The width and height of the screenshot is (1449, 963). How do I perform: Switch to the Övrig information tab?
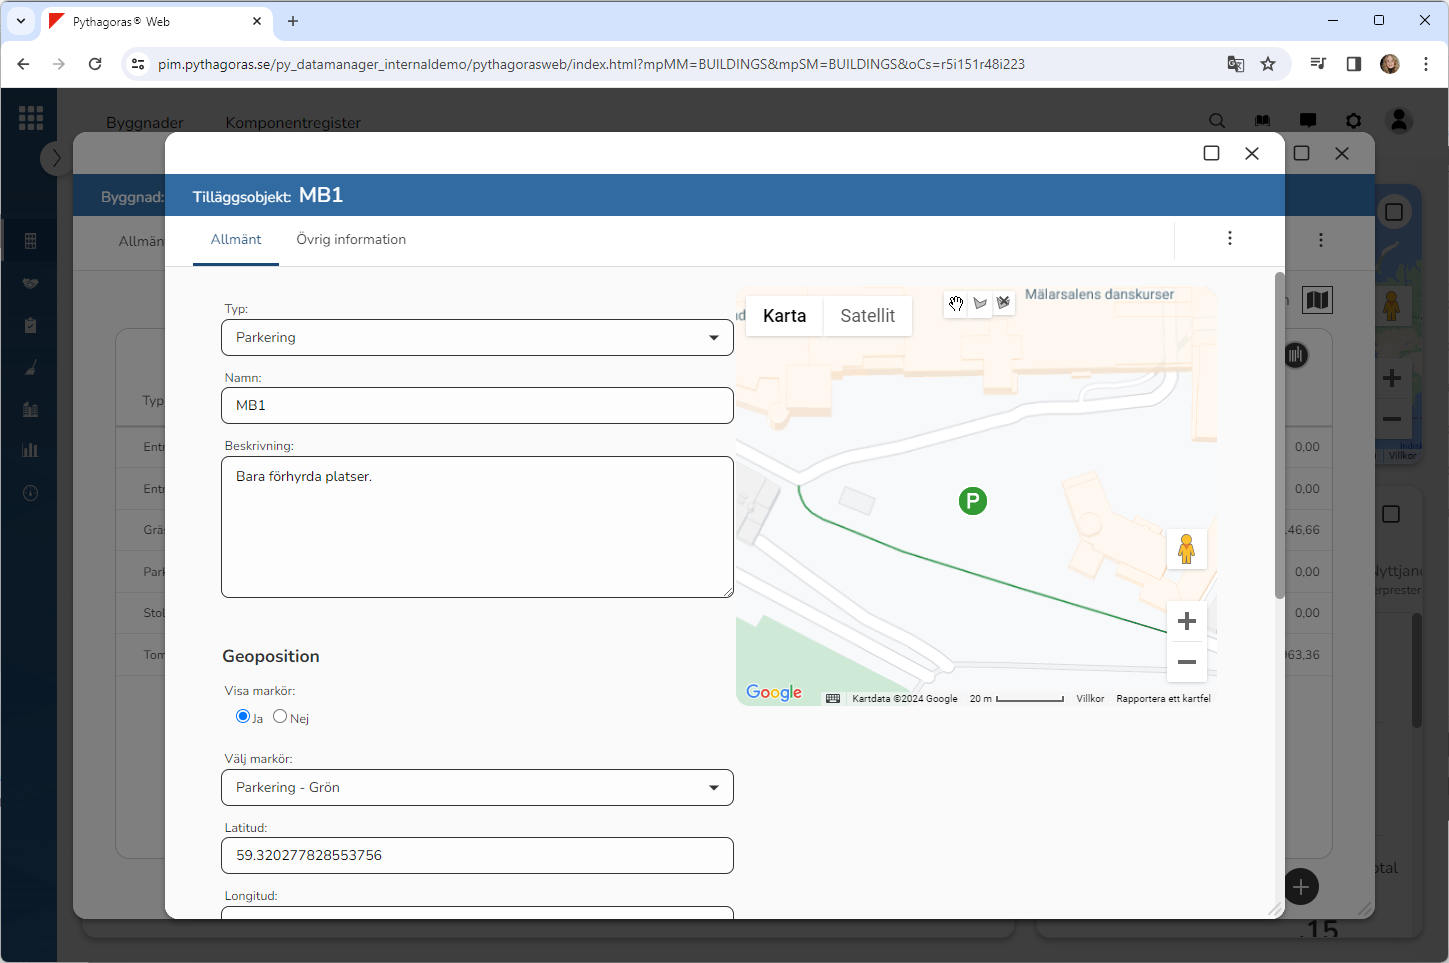[x=351, y=240]
